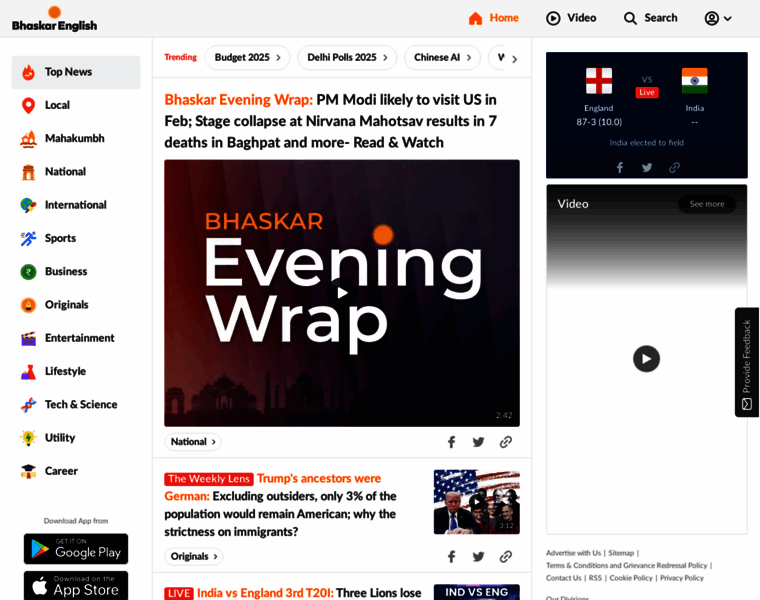The height and width of the screenshot is (600, 760).
Task: Open Contact Us footer link
Action: [563, 578]
